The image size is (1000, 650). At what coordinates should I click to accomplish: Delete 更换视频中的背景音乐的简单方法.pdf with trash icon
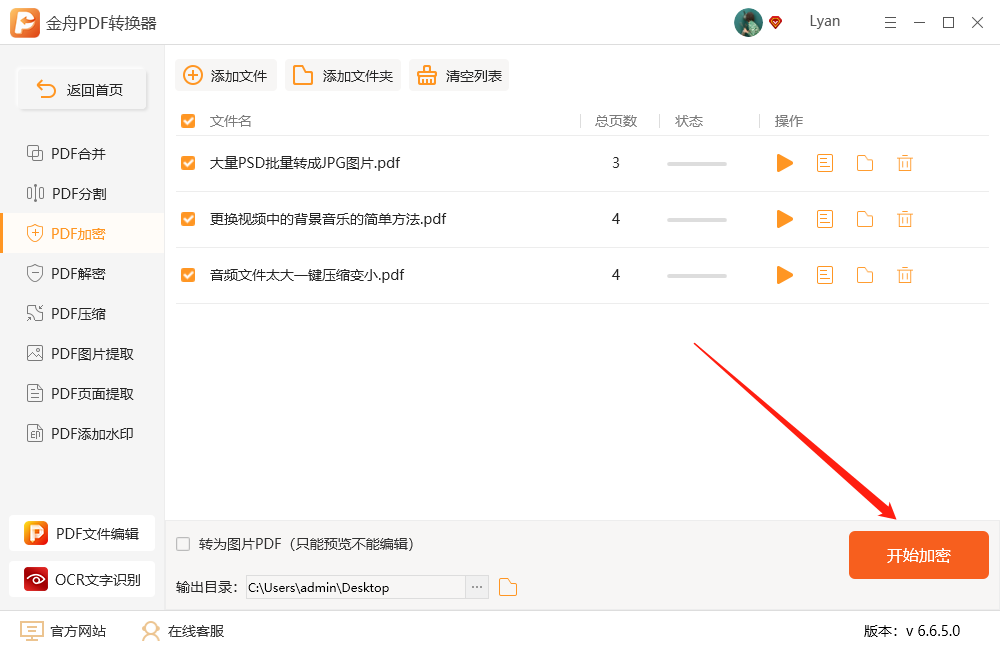(905, 219)
